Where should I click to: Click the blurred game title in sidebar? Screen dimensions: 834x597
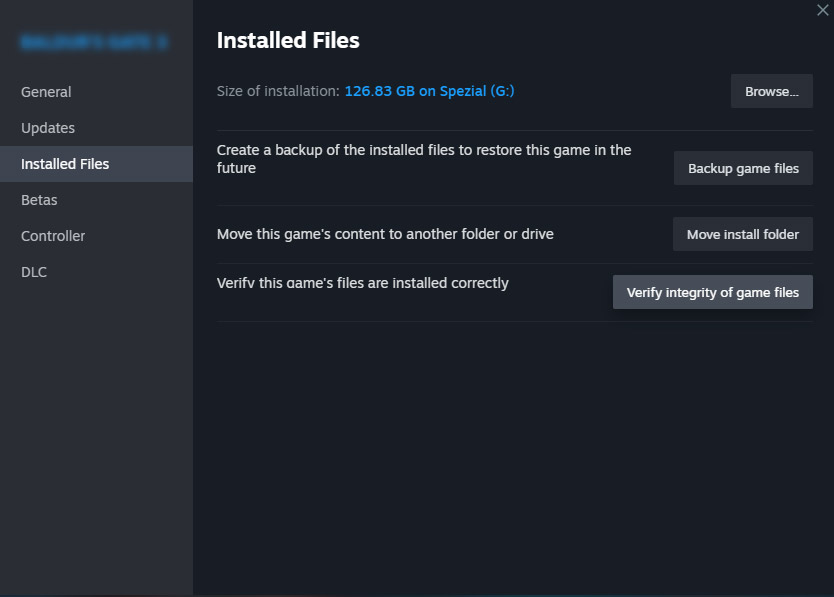(x=94, y=42)
